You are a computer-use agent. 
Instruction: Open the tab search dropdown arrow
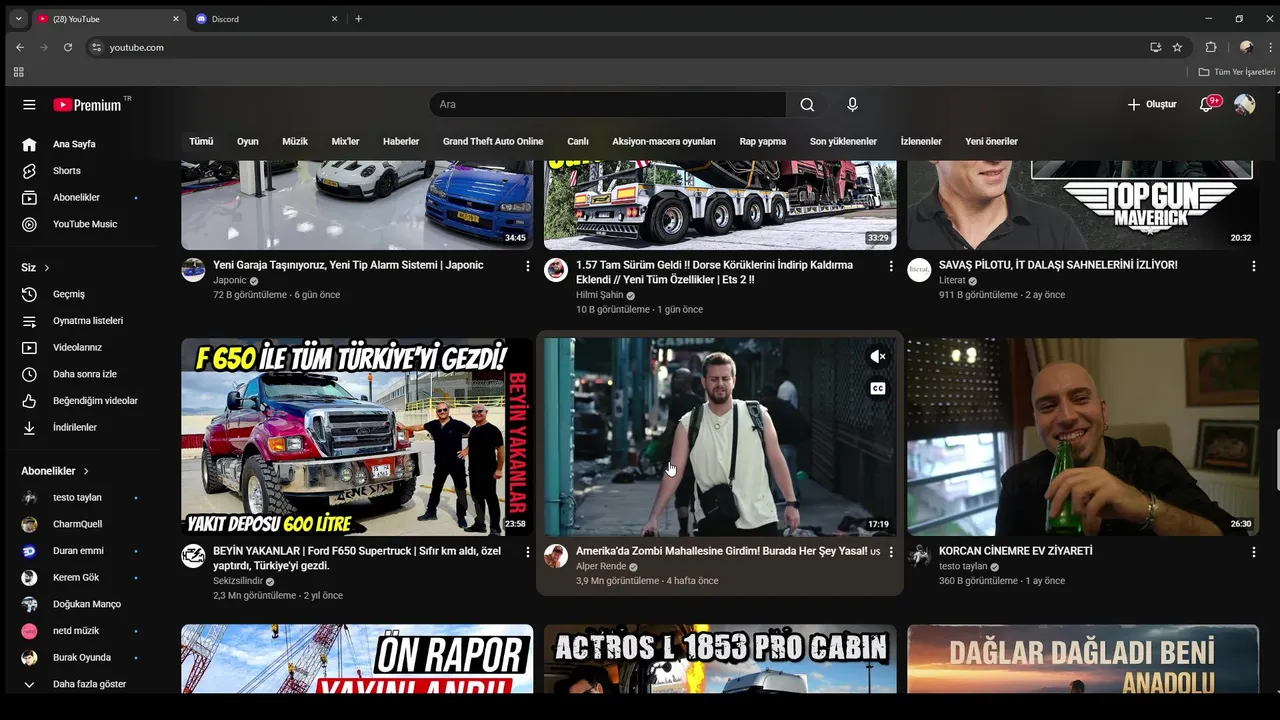(x=18, y=19)
